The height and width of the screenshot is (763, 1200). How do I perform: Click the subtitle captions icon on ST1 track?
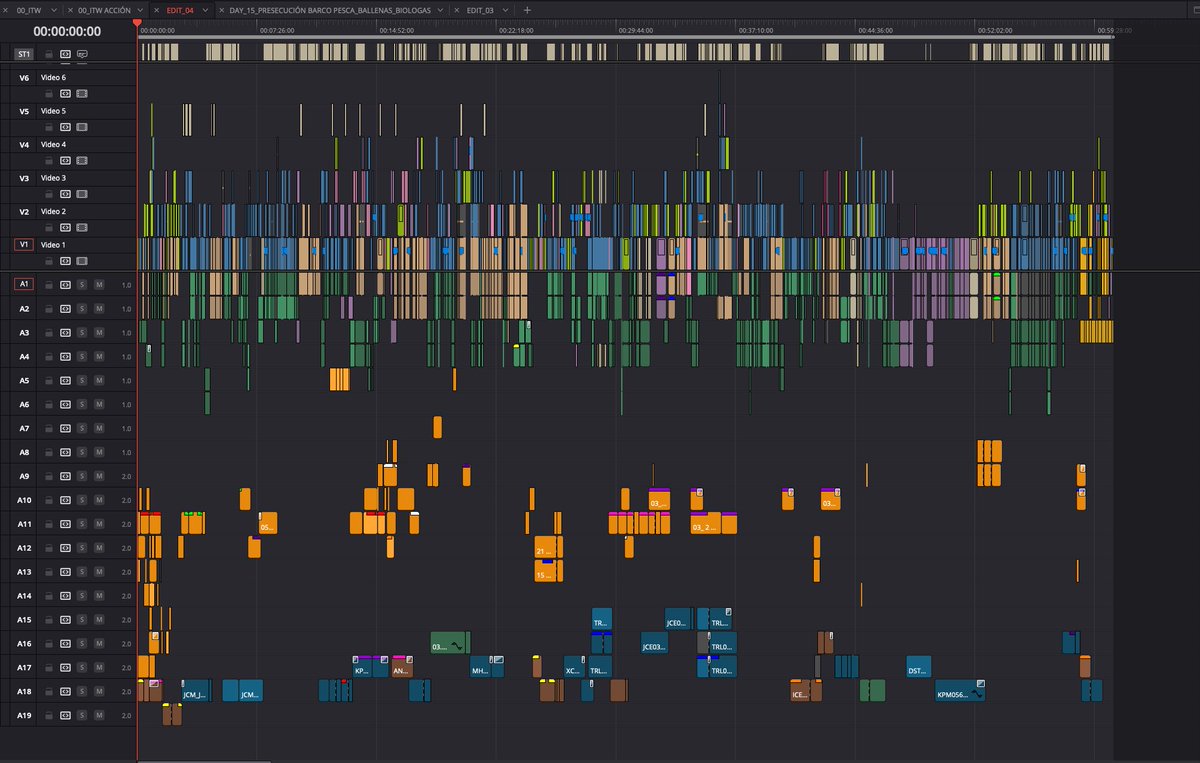click(x=83, y=53)
